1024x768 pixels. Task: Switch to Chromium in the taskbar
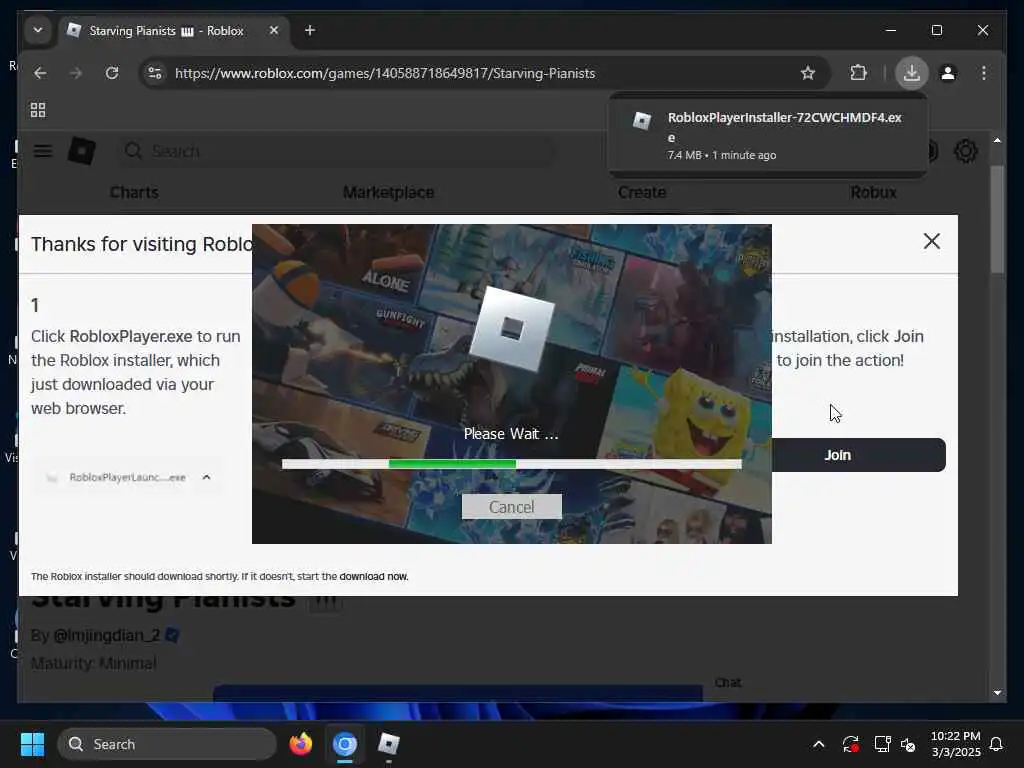point(345,744)
